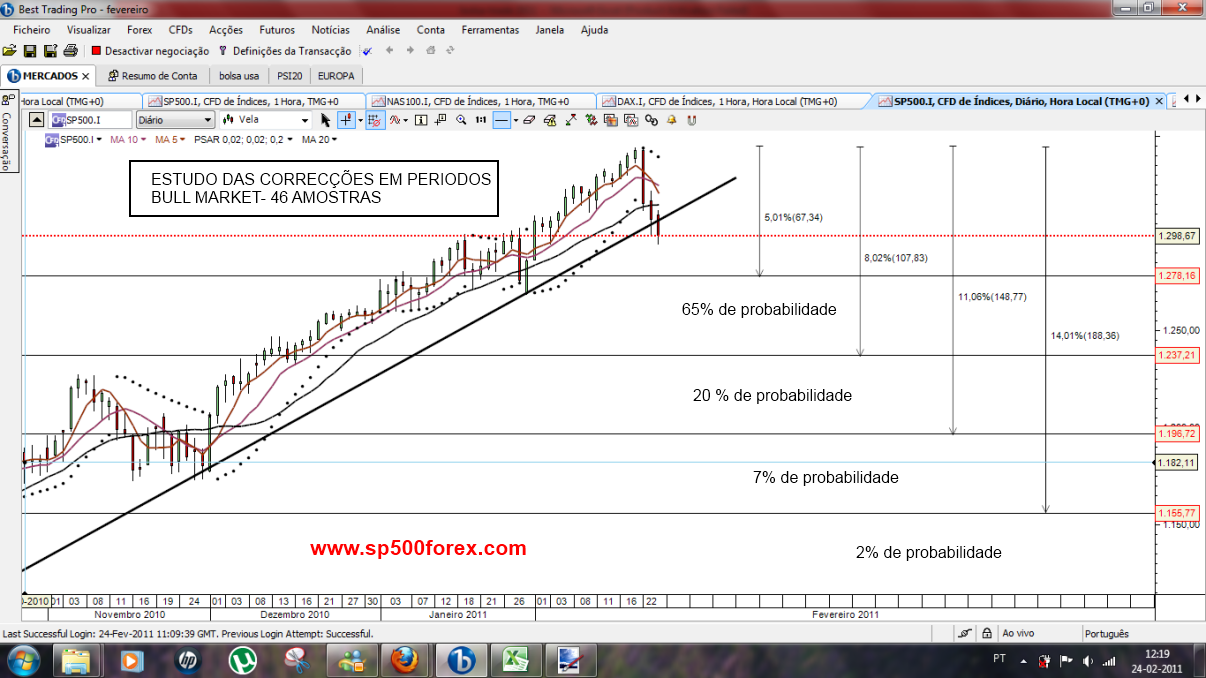Image resolution: width=1206 pixels, height=678 pixels.
Task: Reset chart scale with 1:1 icon
Action: [481, 120]
